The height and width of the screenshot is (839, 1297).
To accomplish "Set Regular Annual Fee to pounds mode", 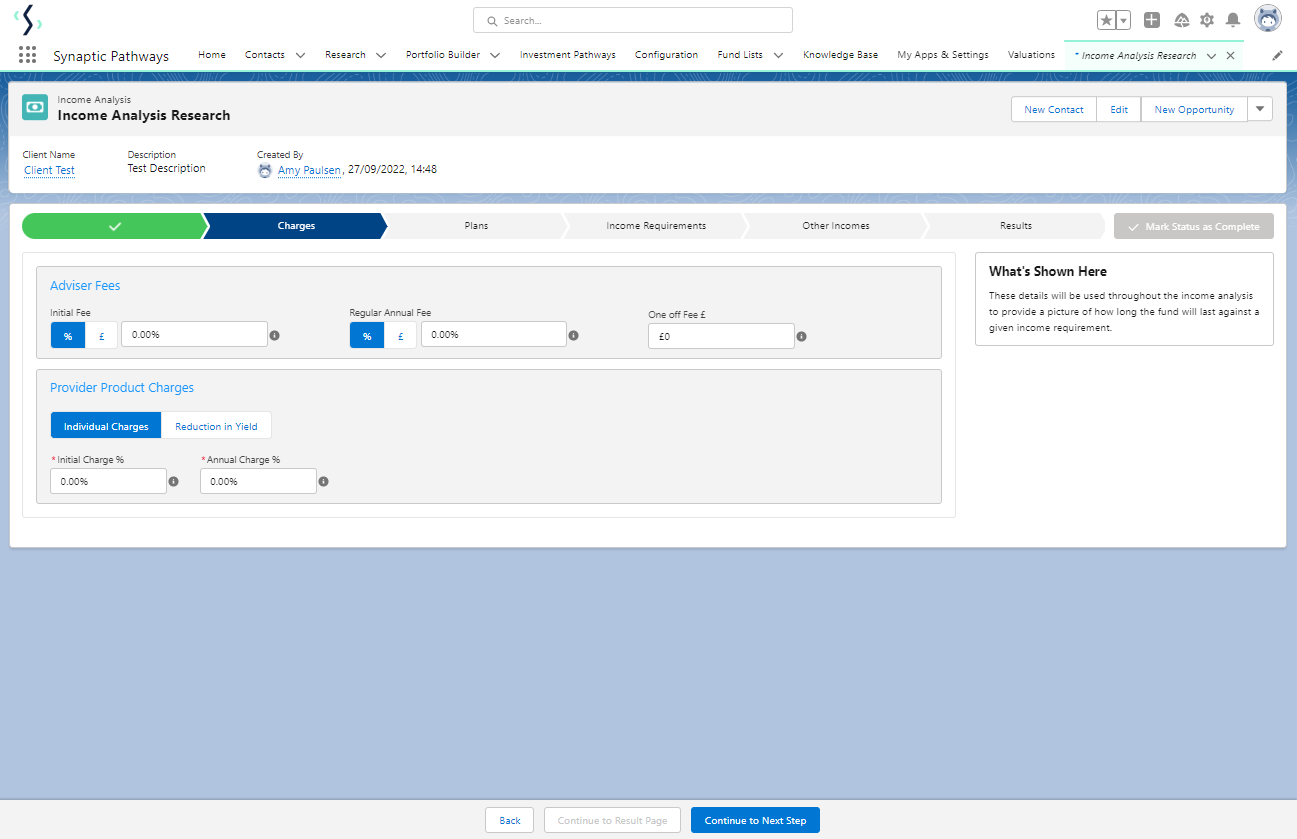I will pos(400,335).
